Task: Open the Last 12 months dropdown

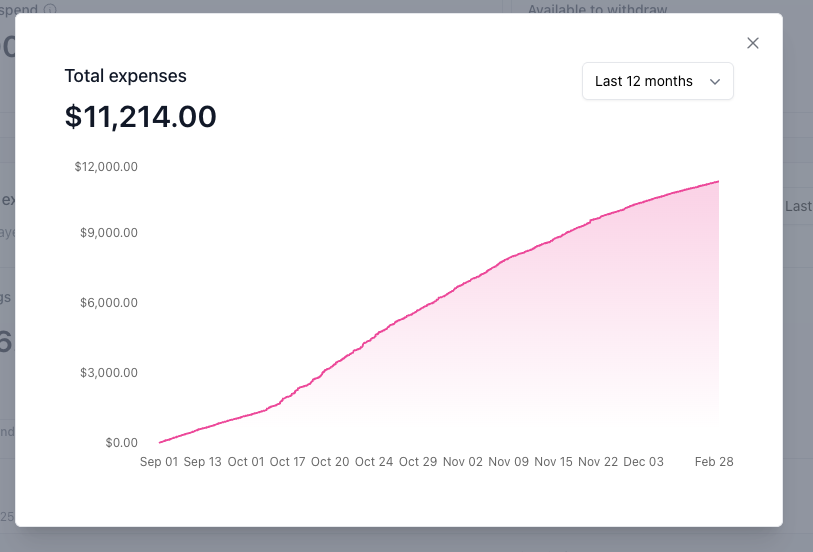Action: point(657,81)
